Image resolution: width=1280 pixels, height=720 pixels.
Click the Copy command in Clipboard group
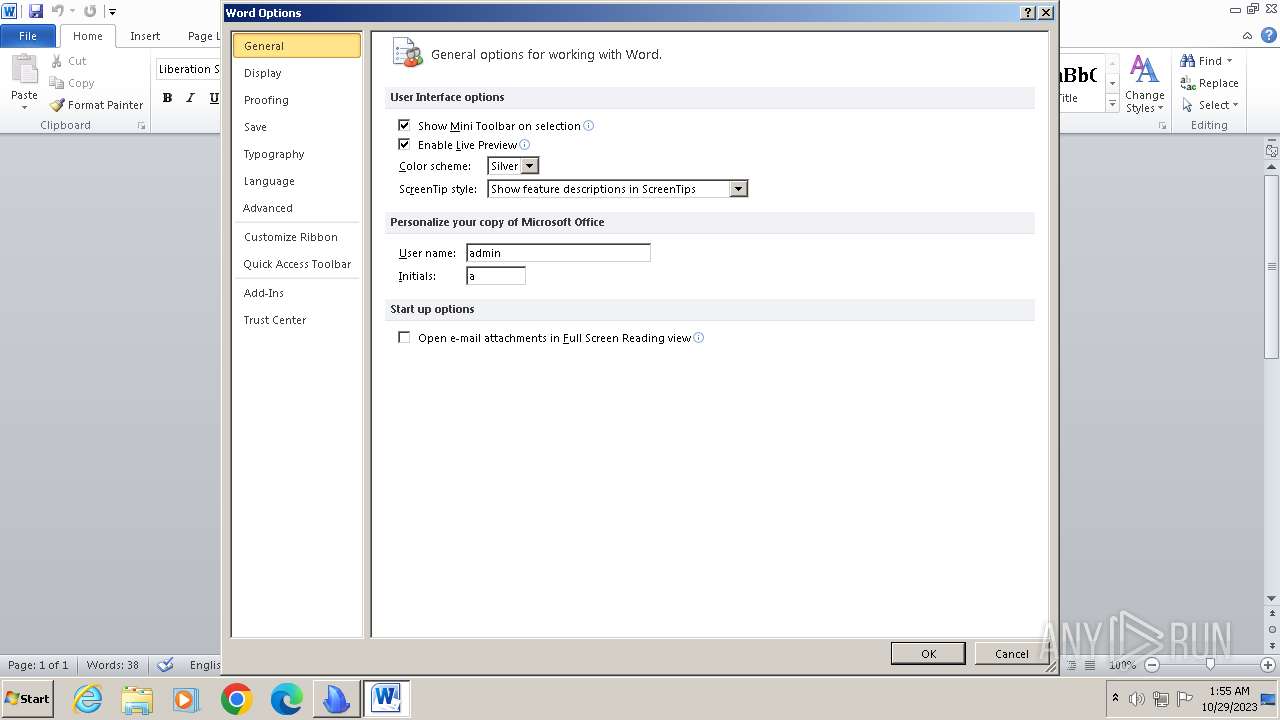click(71, 83)
